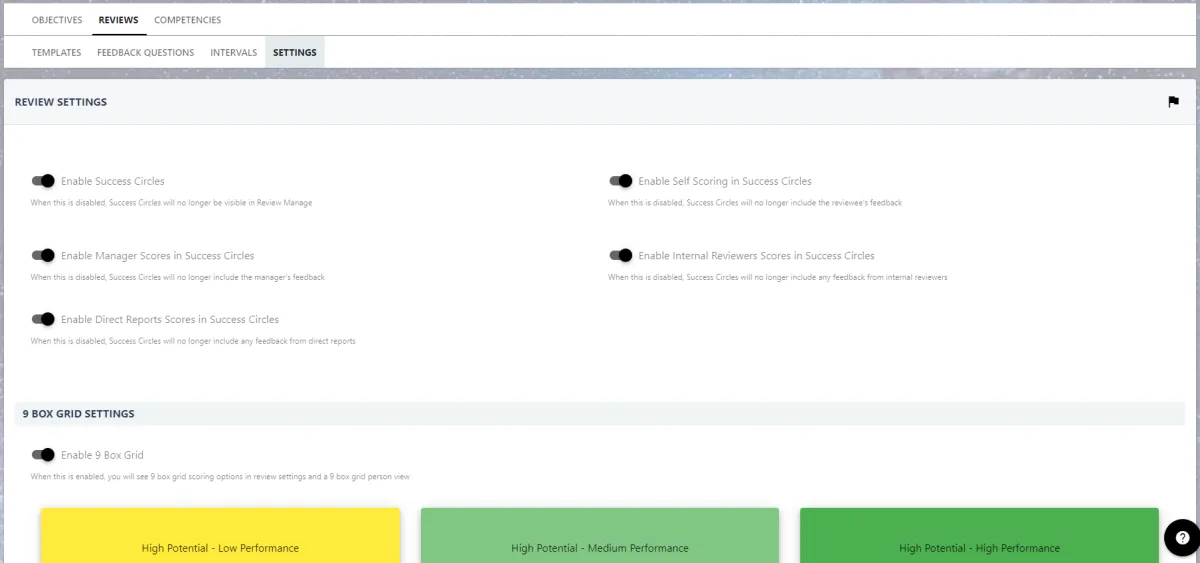Screen dimensions: 1200x563
Task: Click the 'no longer include the manager's feedback' description
Action: tap(177, 277)
